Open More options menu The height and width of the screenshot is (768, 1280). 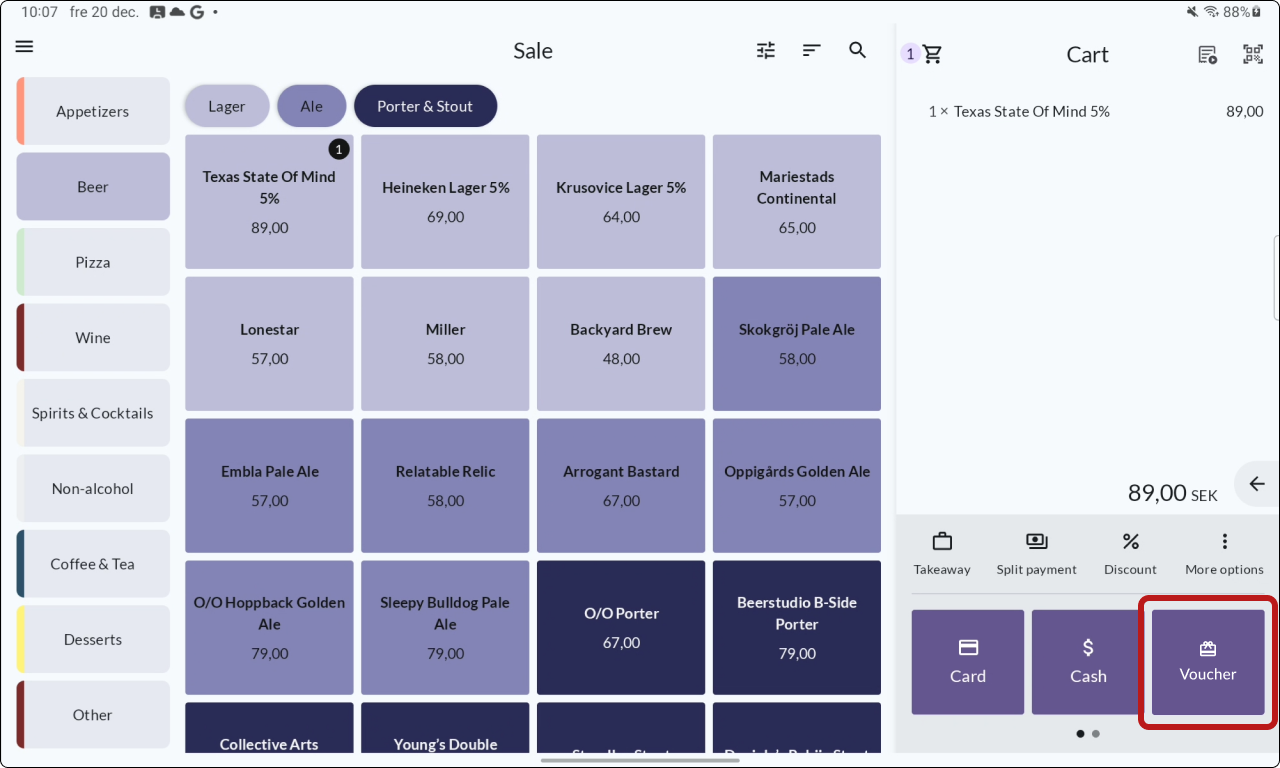point(1224,554)
